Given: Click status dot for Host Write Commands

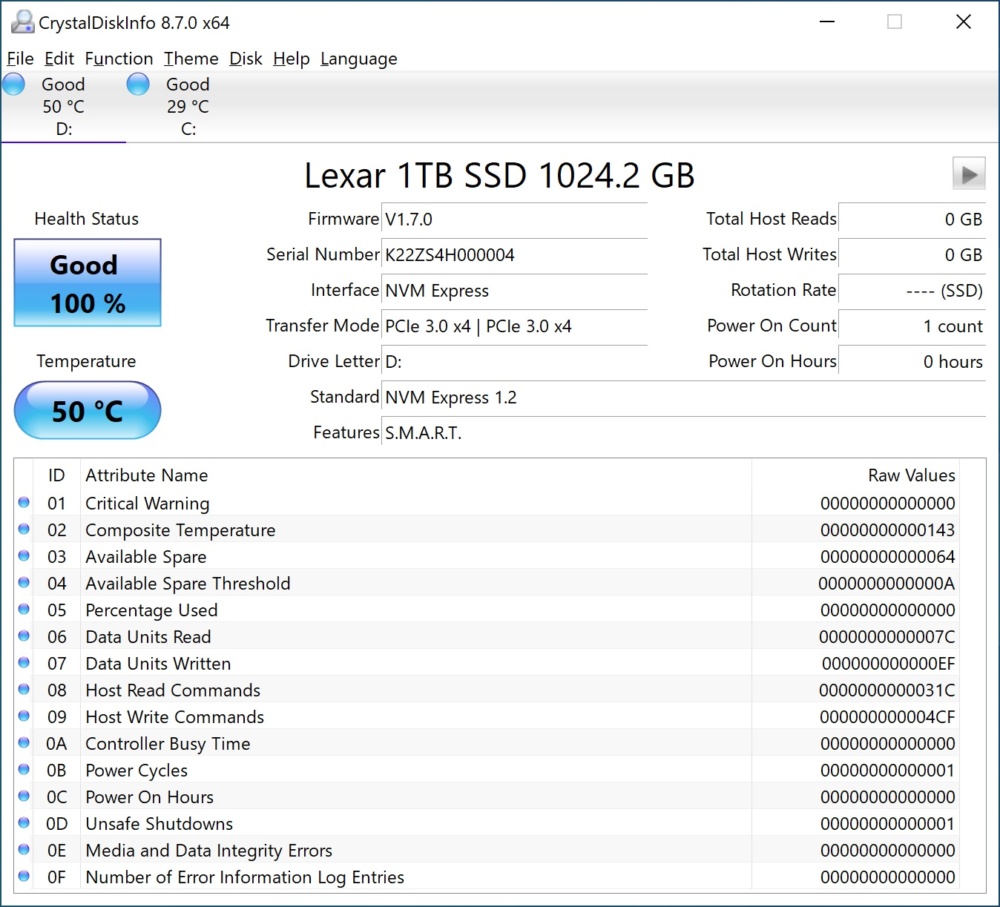Looking at the screenshot, I should tap(24, 717).
